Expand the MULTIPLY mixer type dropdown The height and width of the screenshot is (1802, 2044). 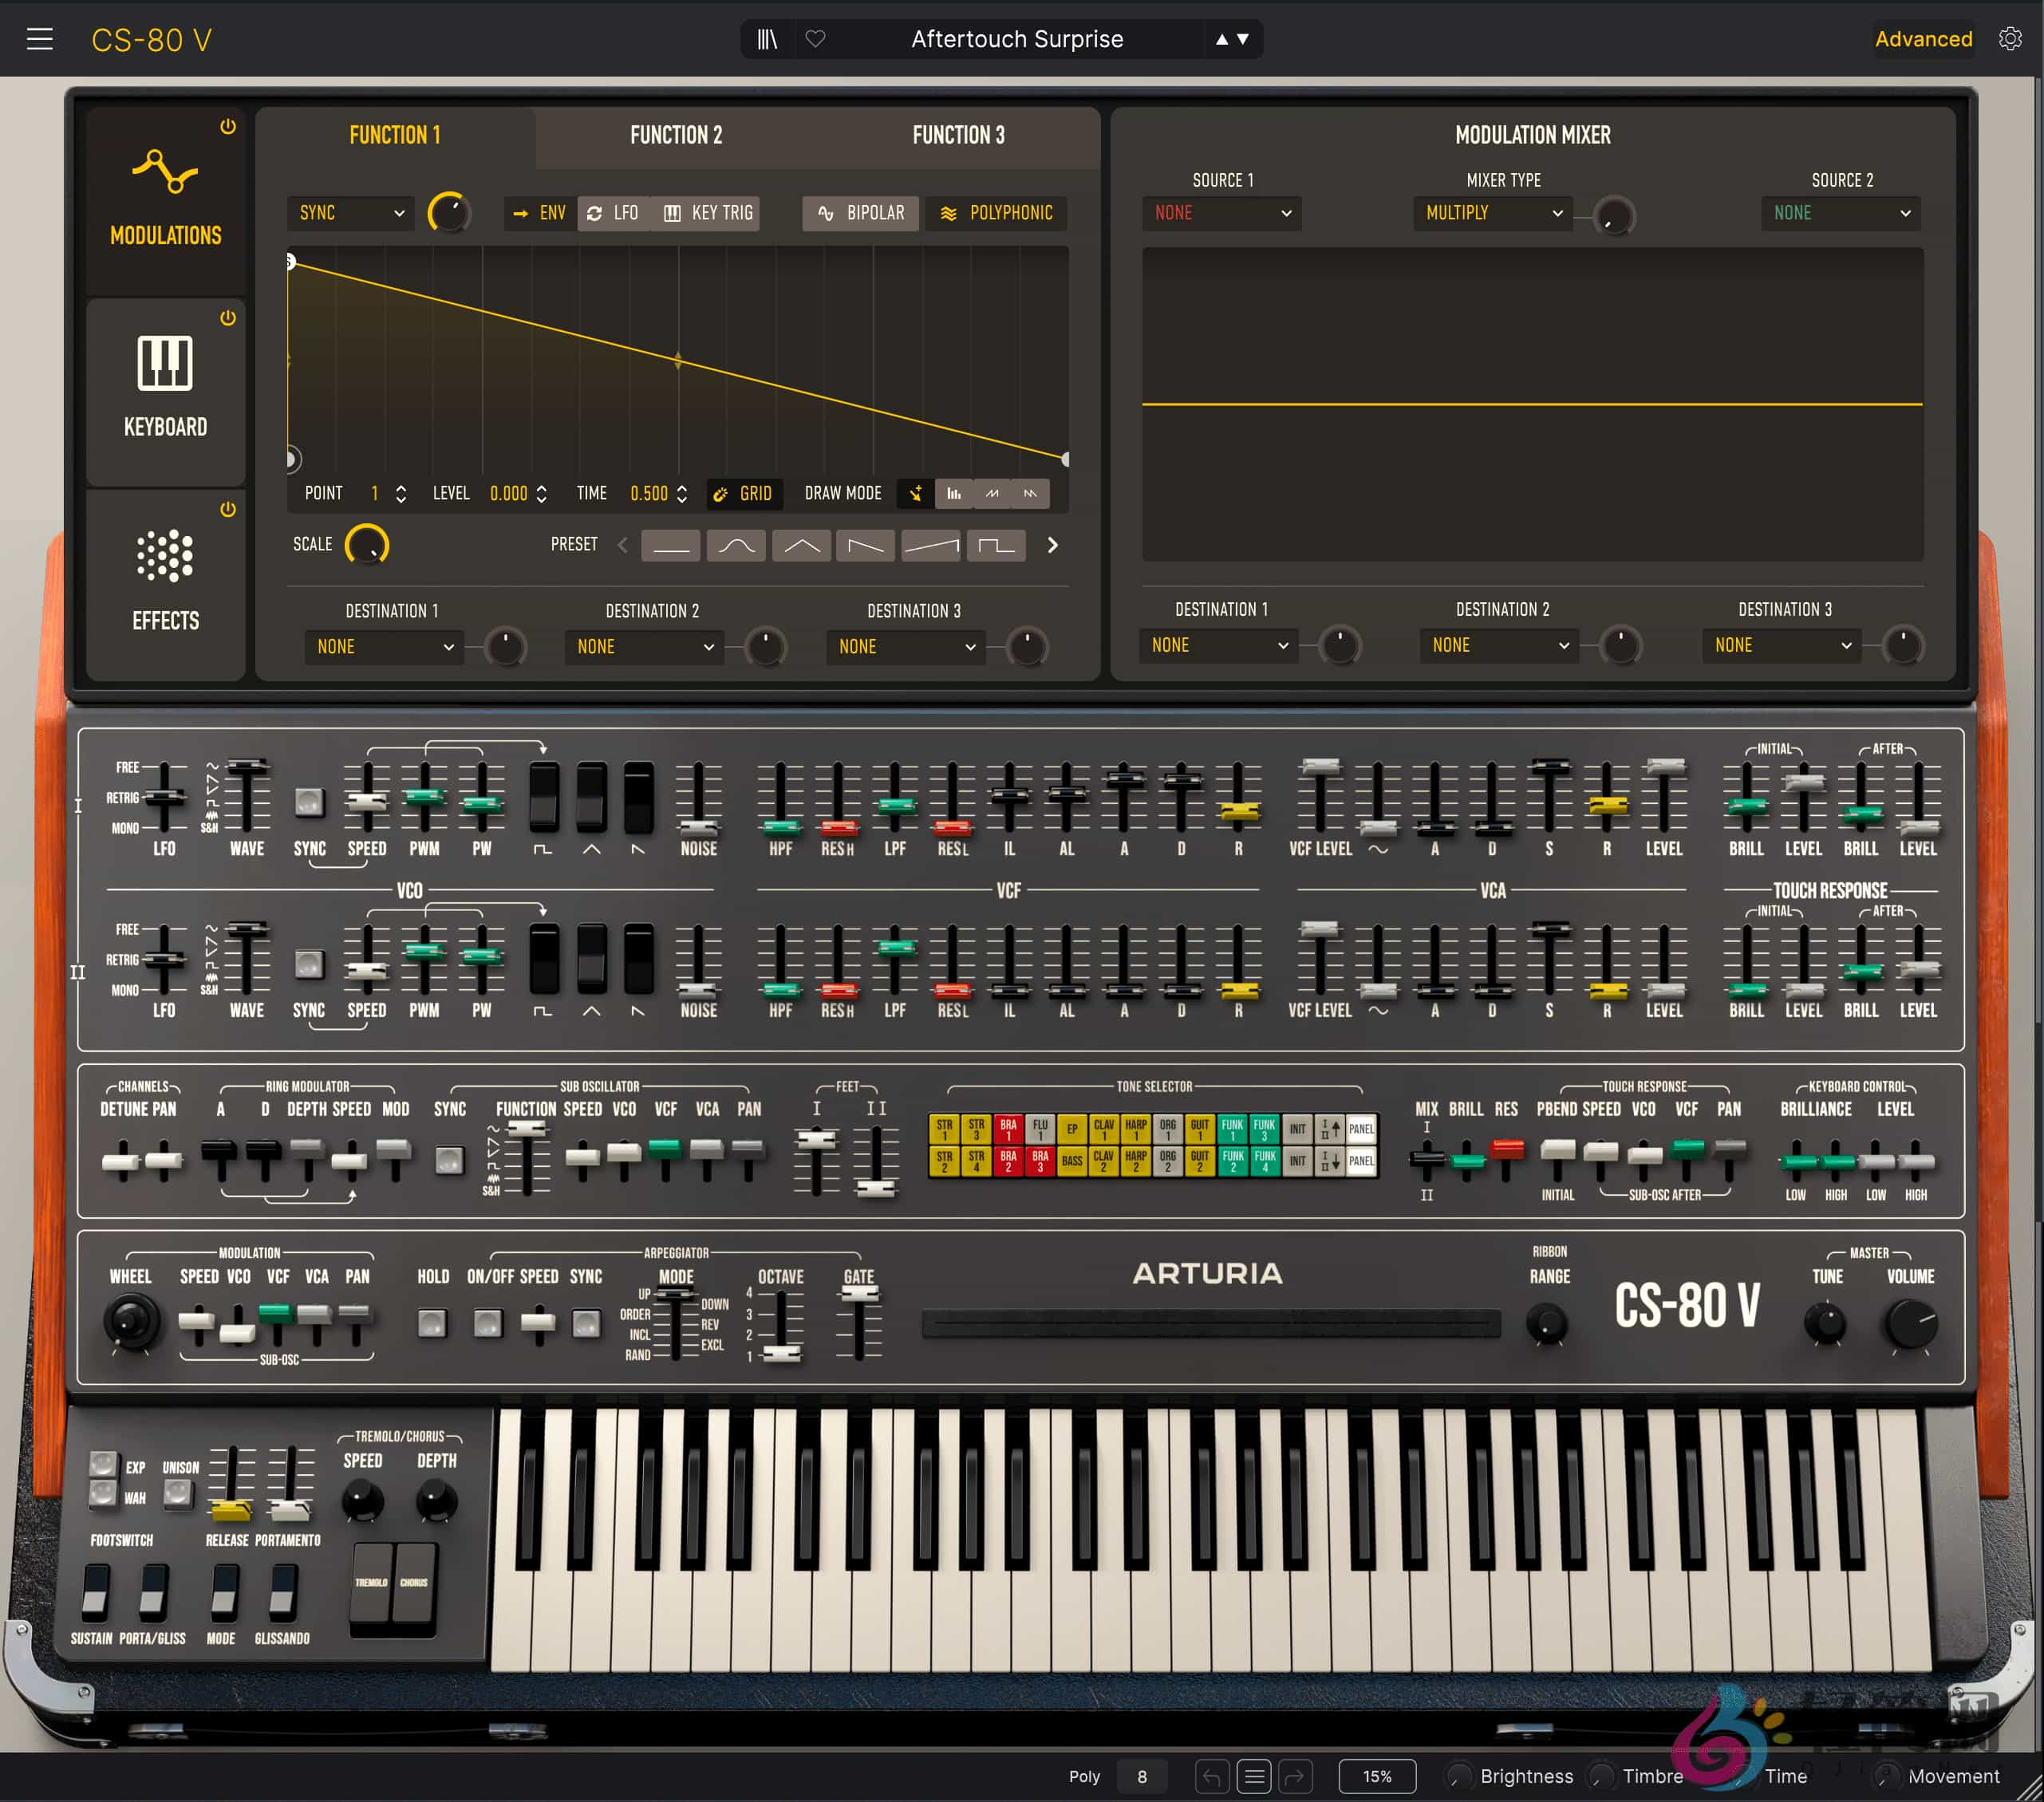(1492, 213)
